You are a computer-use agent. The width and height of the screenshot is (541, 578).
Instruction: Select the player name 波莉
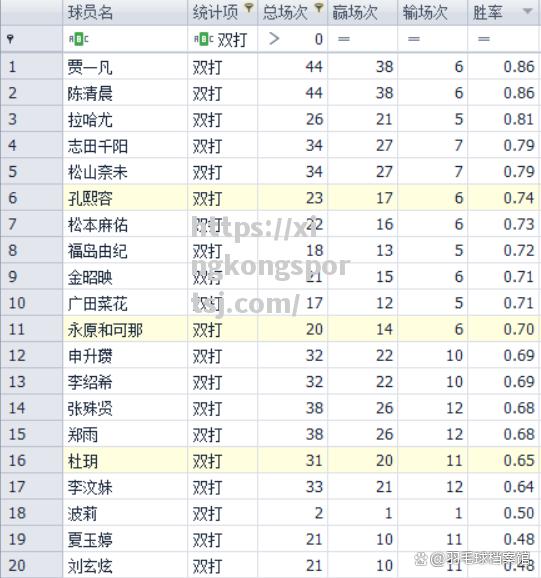tap(83, 513)
